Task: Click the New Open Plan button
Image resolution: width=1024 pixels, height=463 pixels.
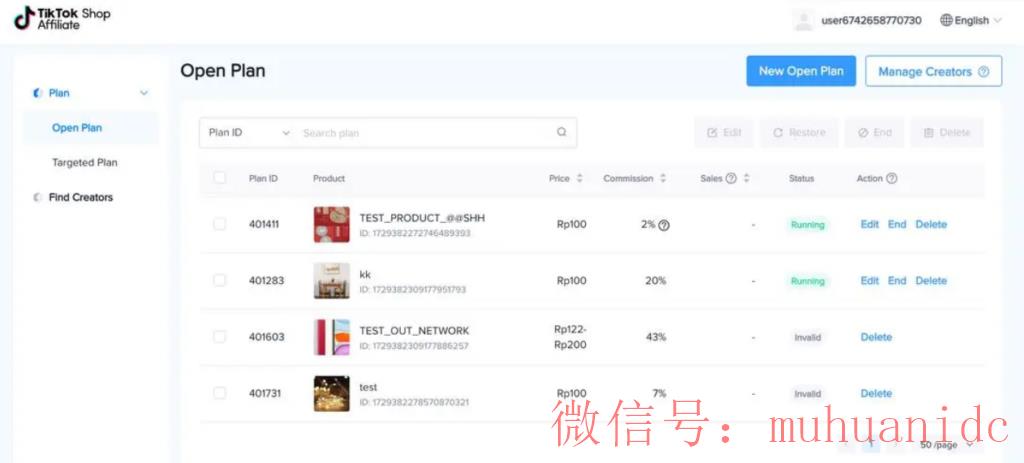Action: 801,71
